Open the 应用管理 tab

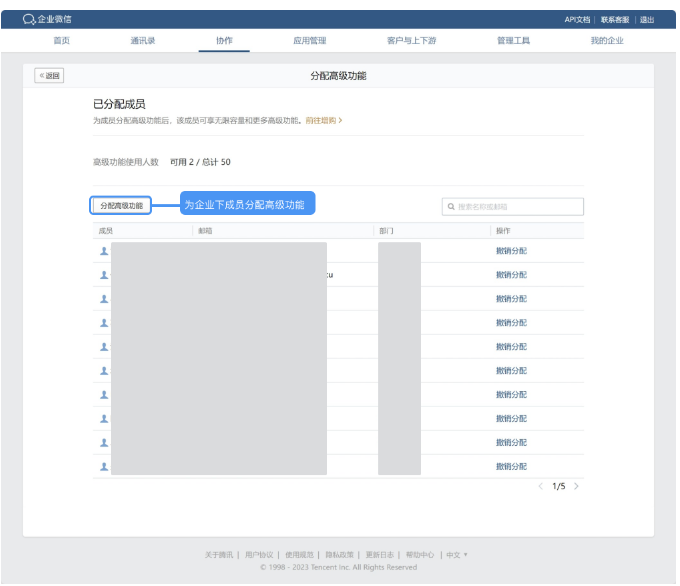[309, 41]
